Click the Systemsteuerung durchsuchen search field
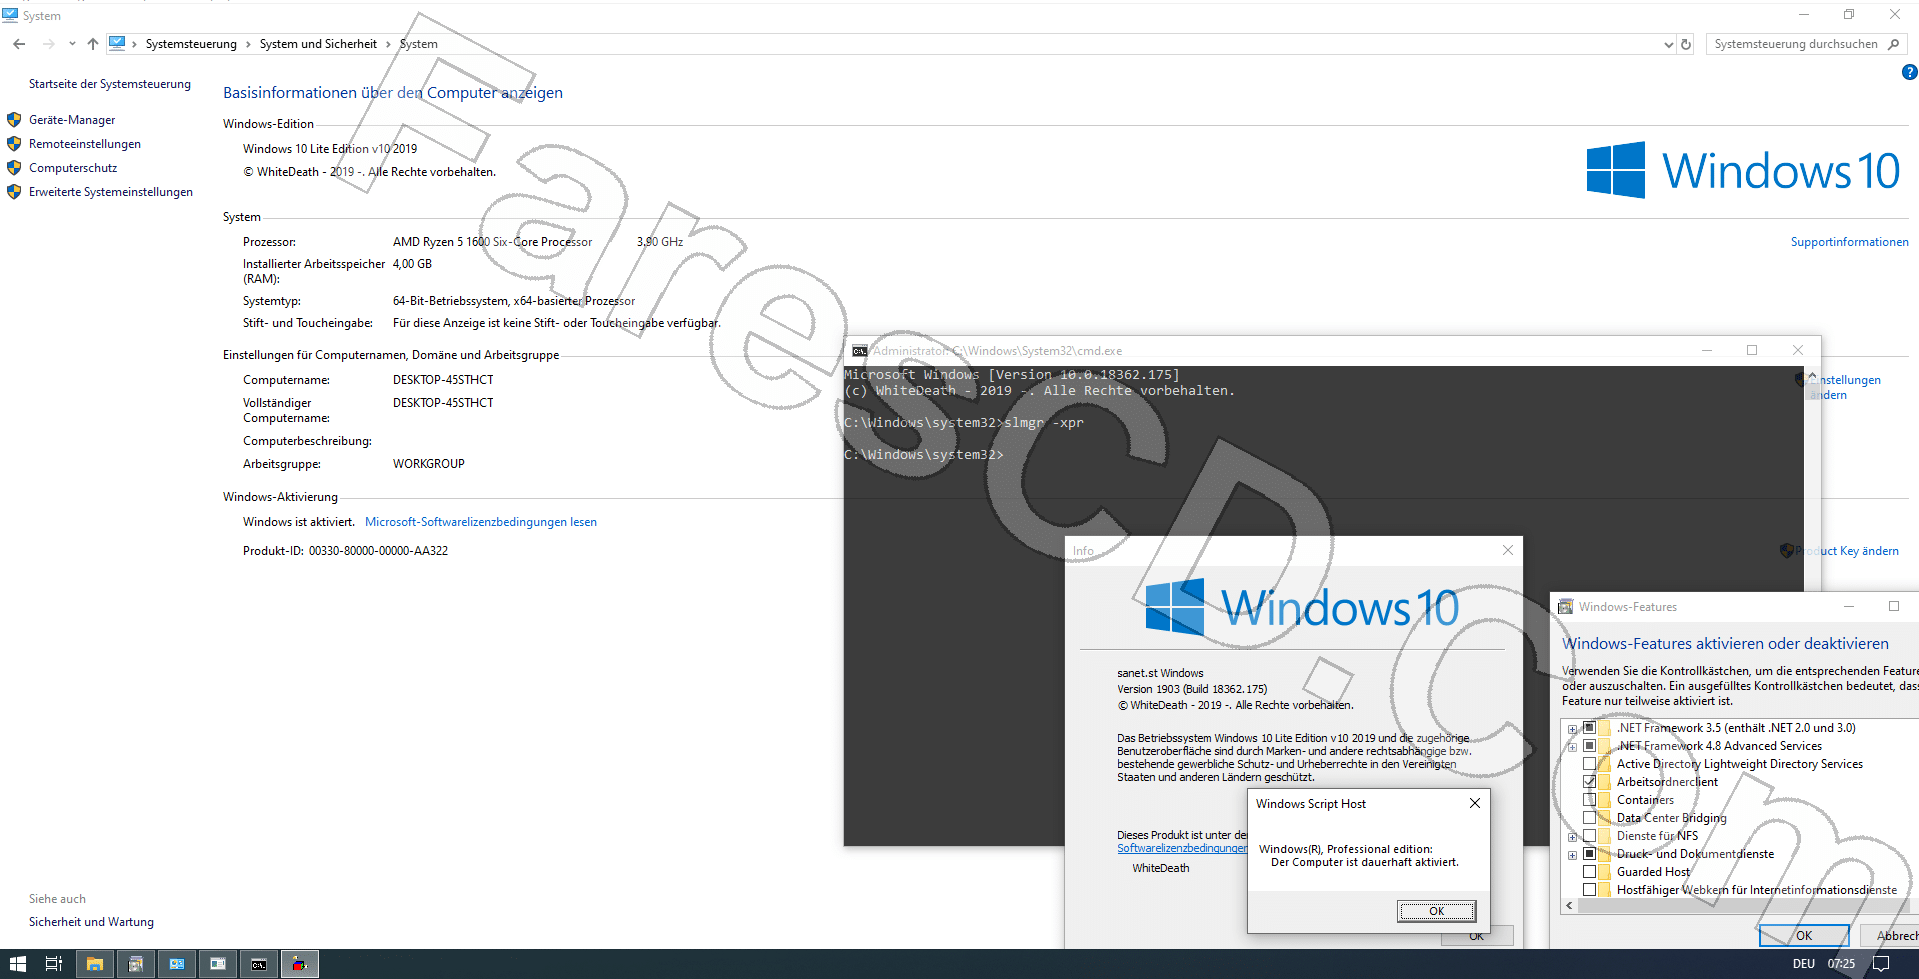1919x979 pixels. 1795,44
